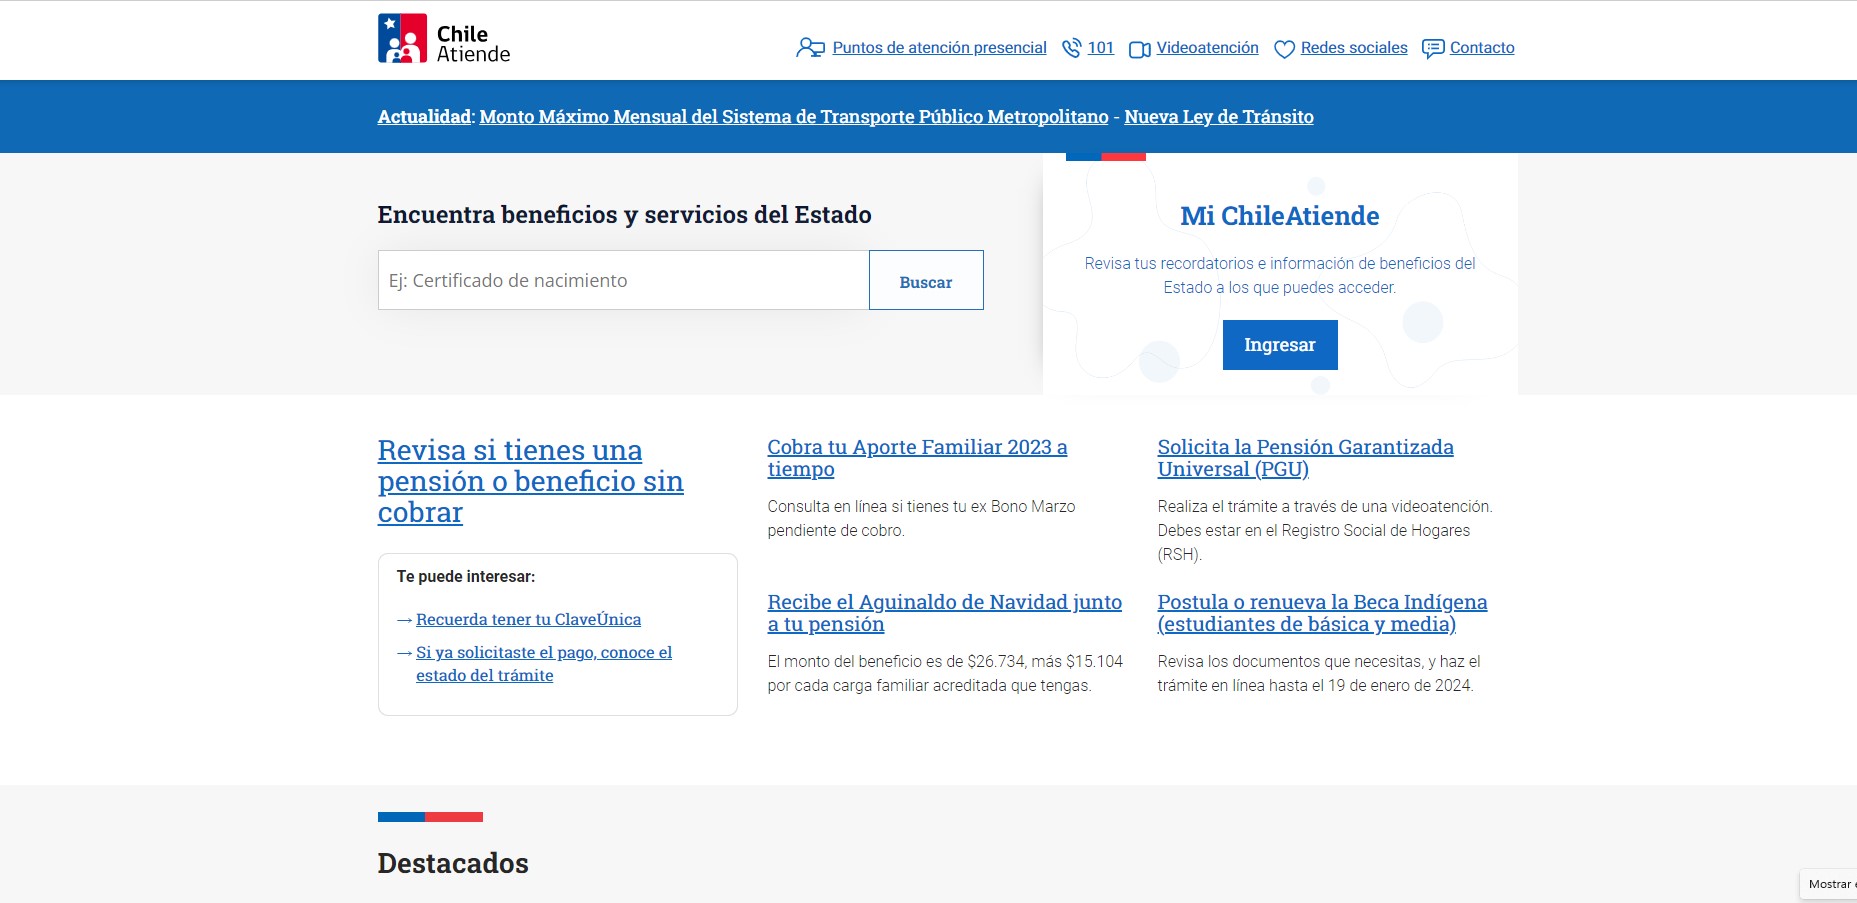
Task: Open Recibe el Aguinaldo de Navidad link
Action: (944, 613)
